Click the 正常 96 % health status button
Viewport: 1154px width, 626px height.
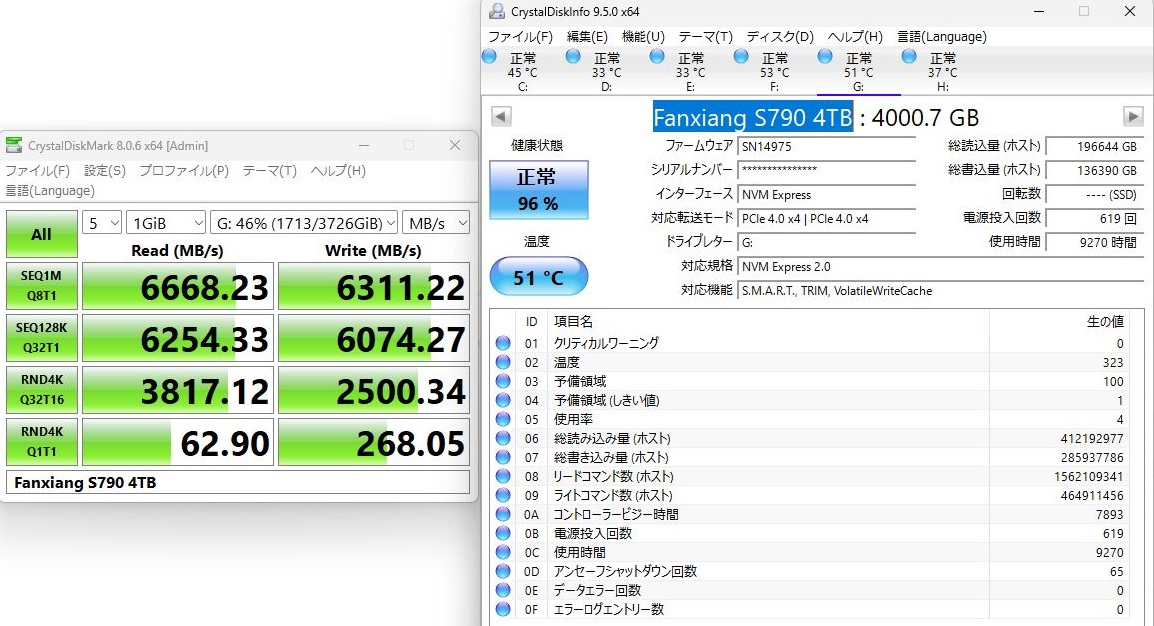click(539, 189)
